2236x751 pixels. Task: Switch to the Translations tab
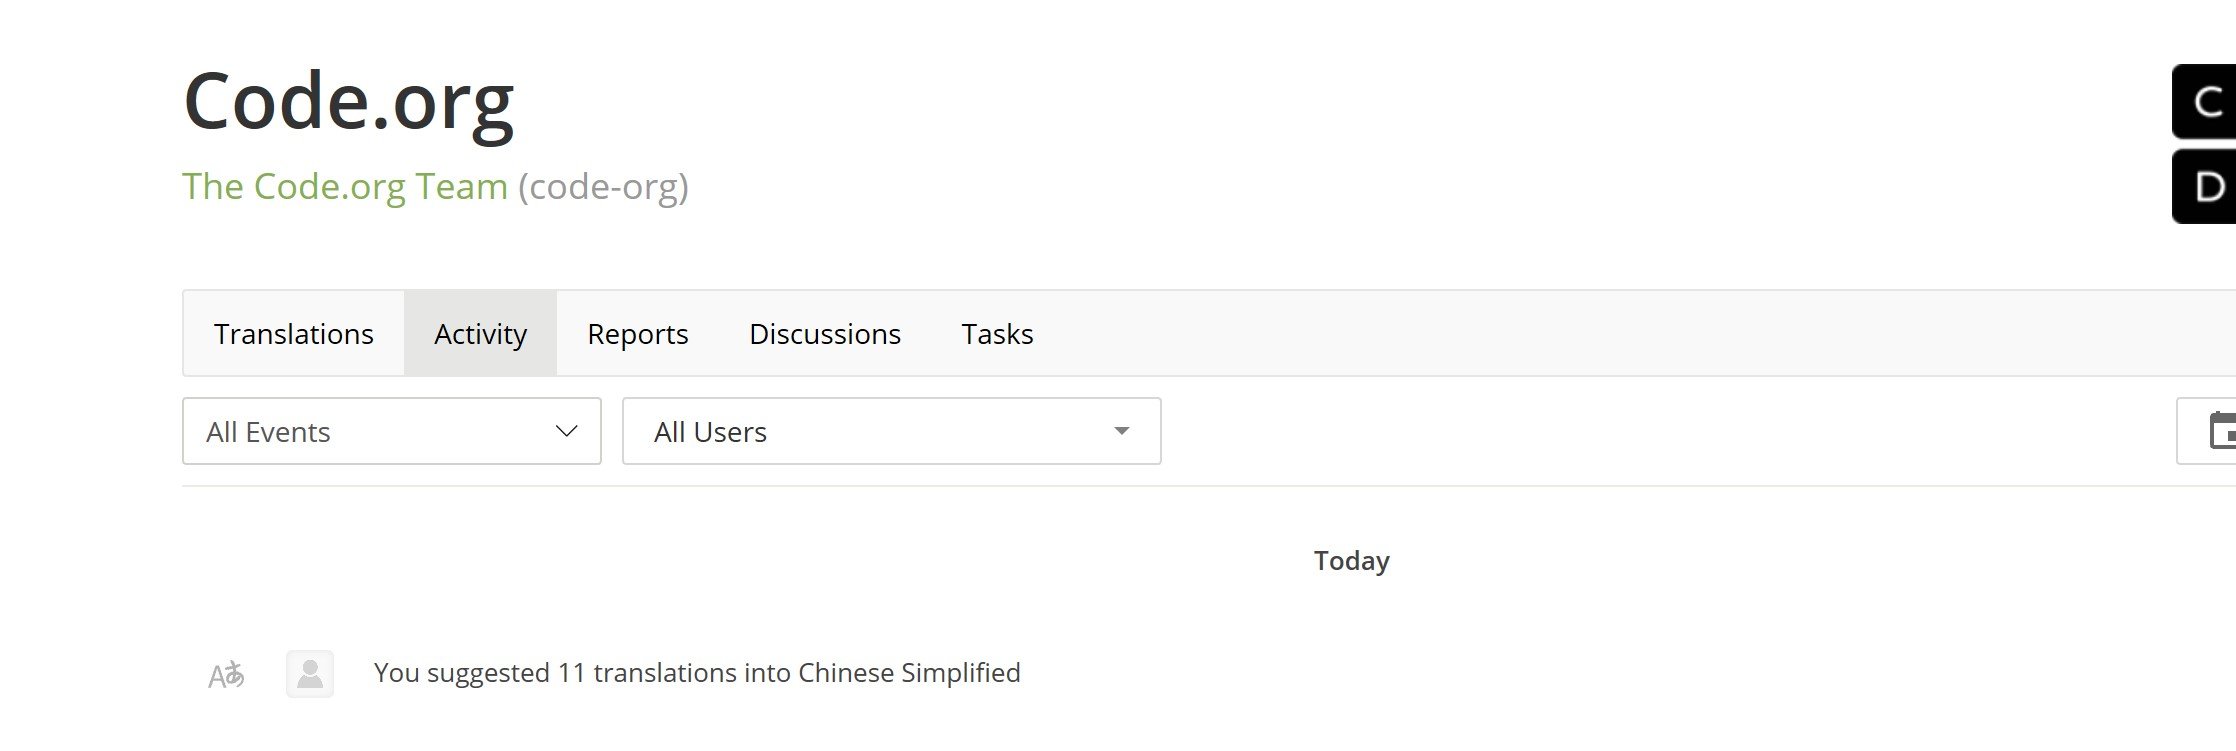(x=293, y=334)
